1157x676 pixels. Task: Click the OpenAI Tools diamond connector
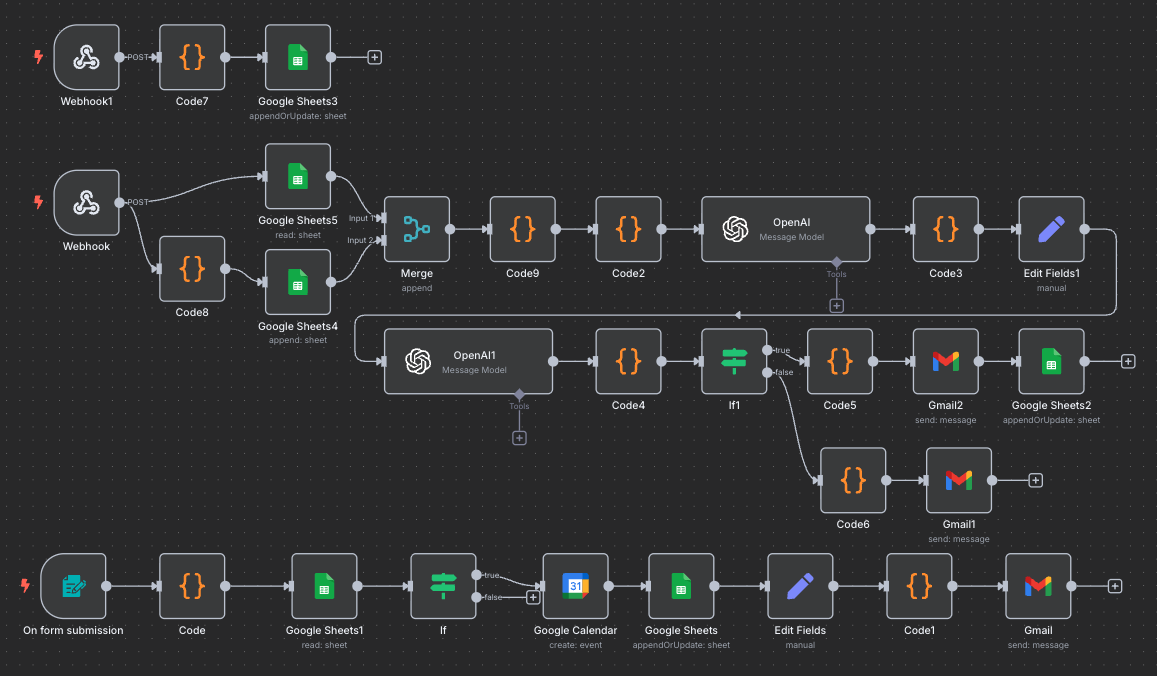click(837, 263)
